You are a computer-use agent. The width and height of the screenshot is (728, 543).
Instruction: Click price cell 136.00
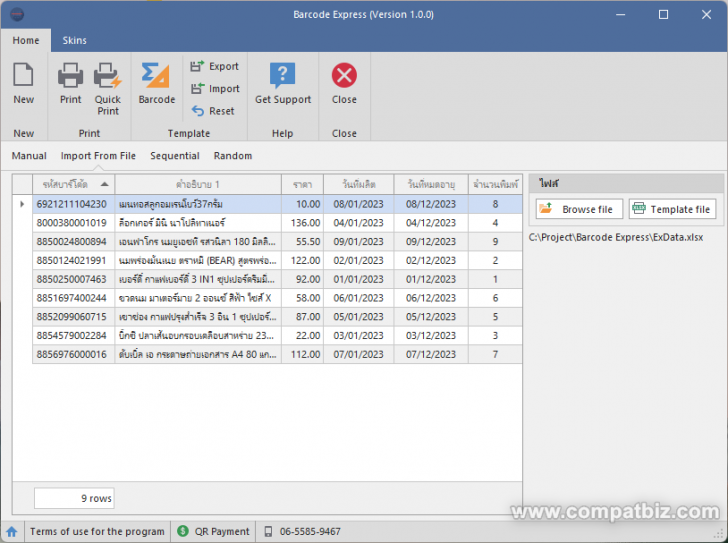302,223
